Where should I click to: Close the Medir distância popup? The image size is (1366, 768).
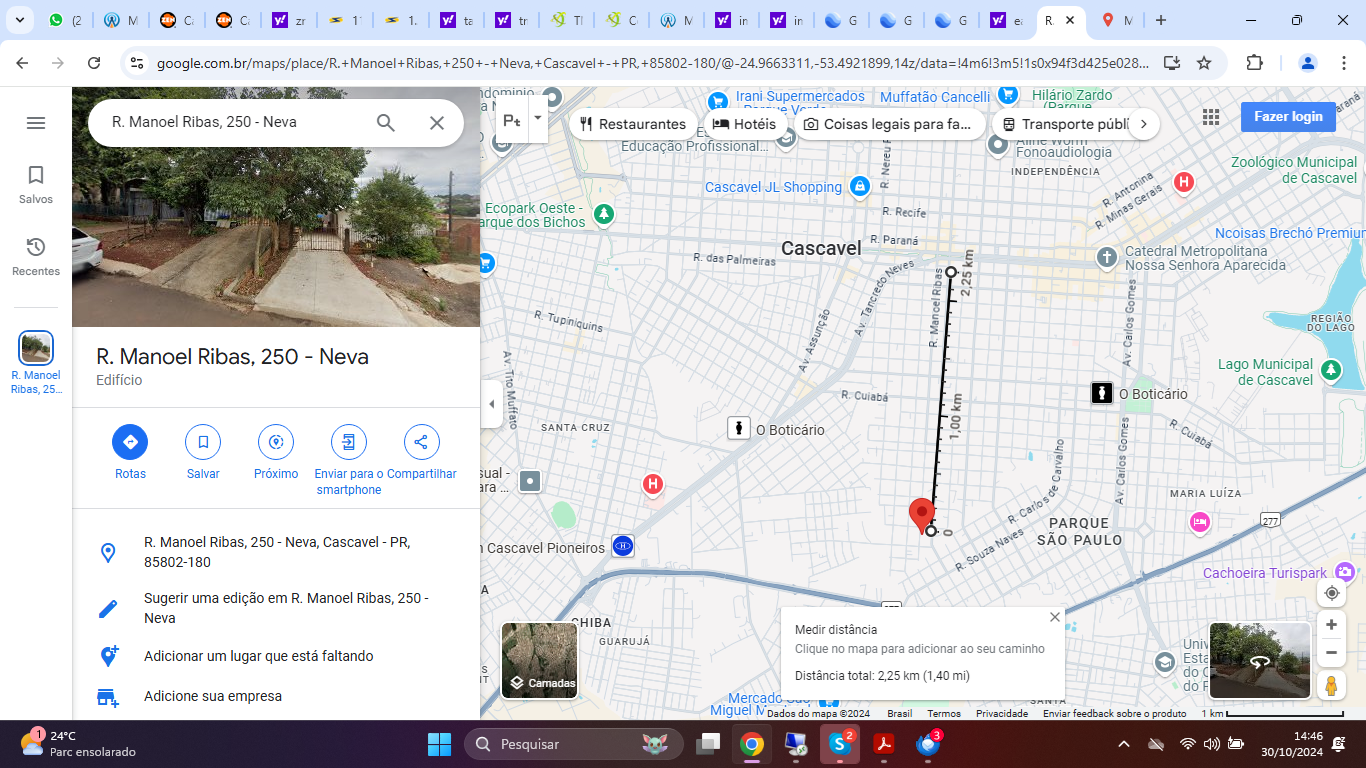click(x=1054, y=617)
